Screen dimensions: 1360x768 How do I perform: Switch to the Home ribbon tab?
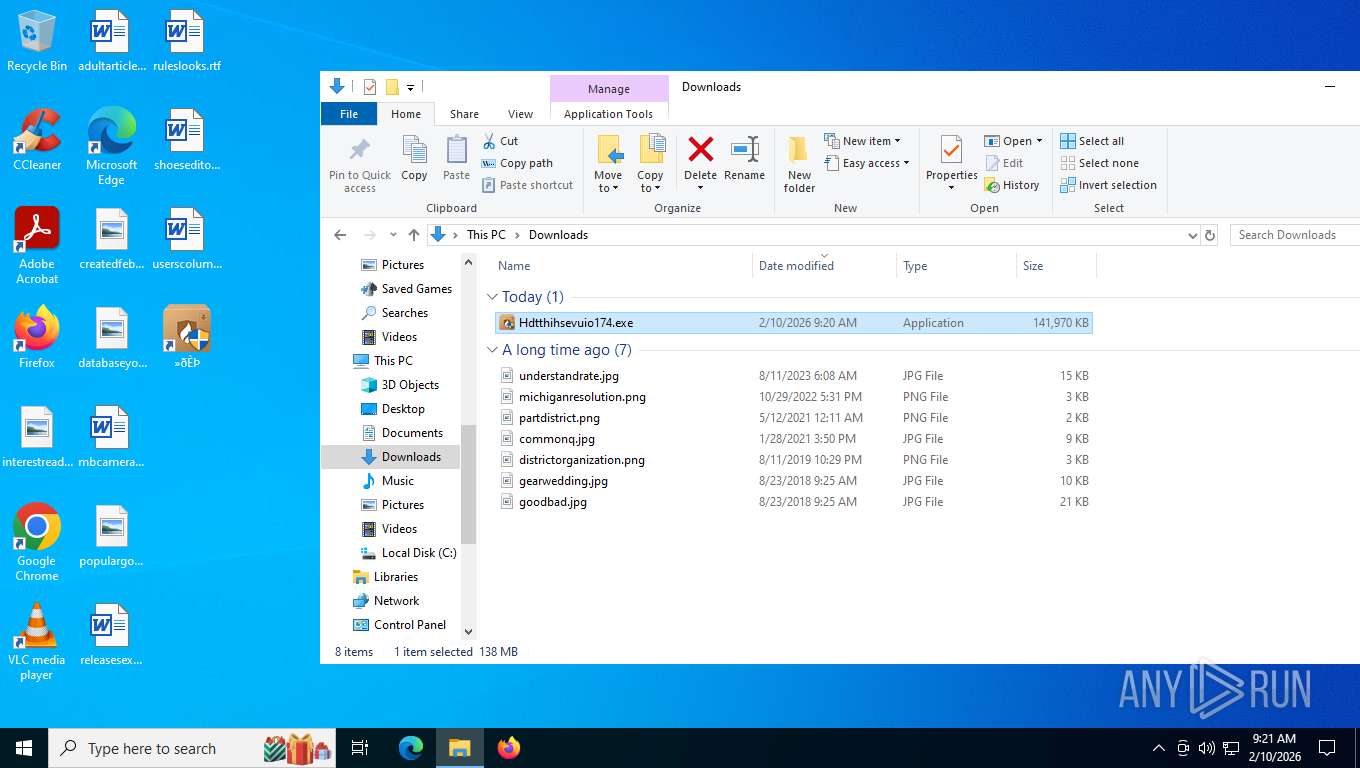[406, 114]
